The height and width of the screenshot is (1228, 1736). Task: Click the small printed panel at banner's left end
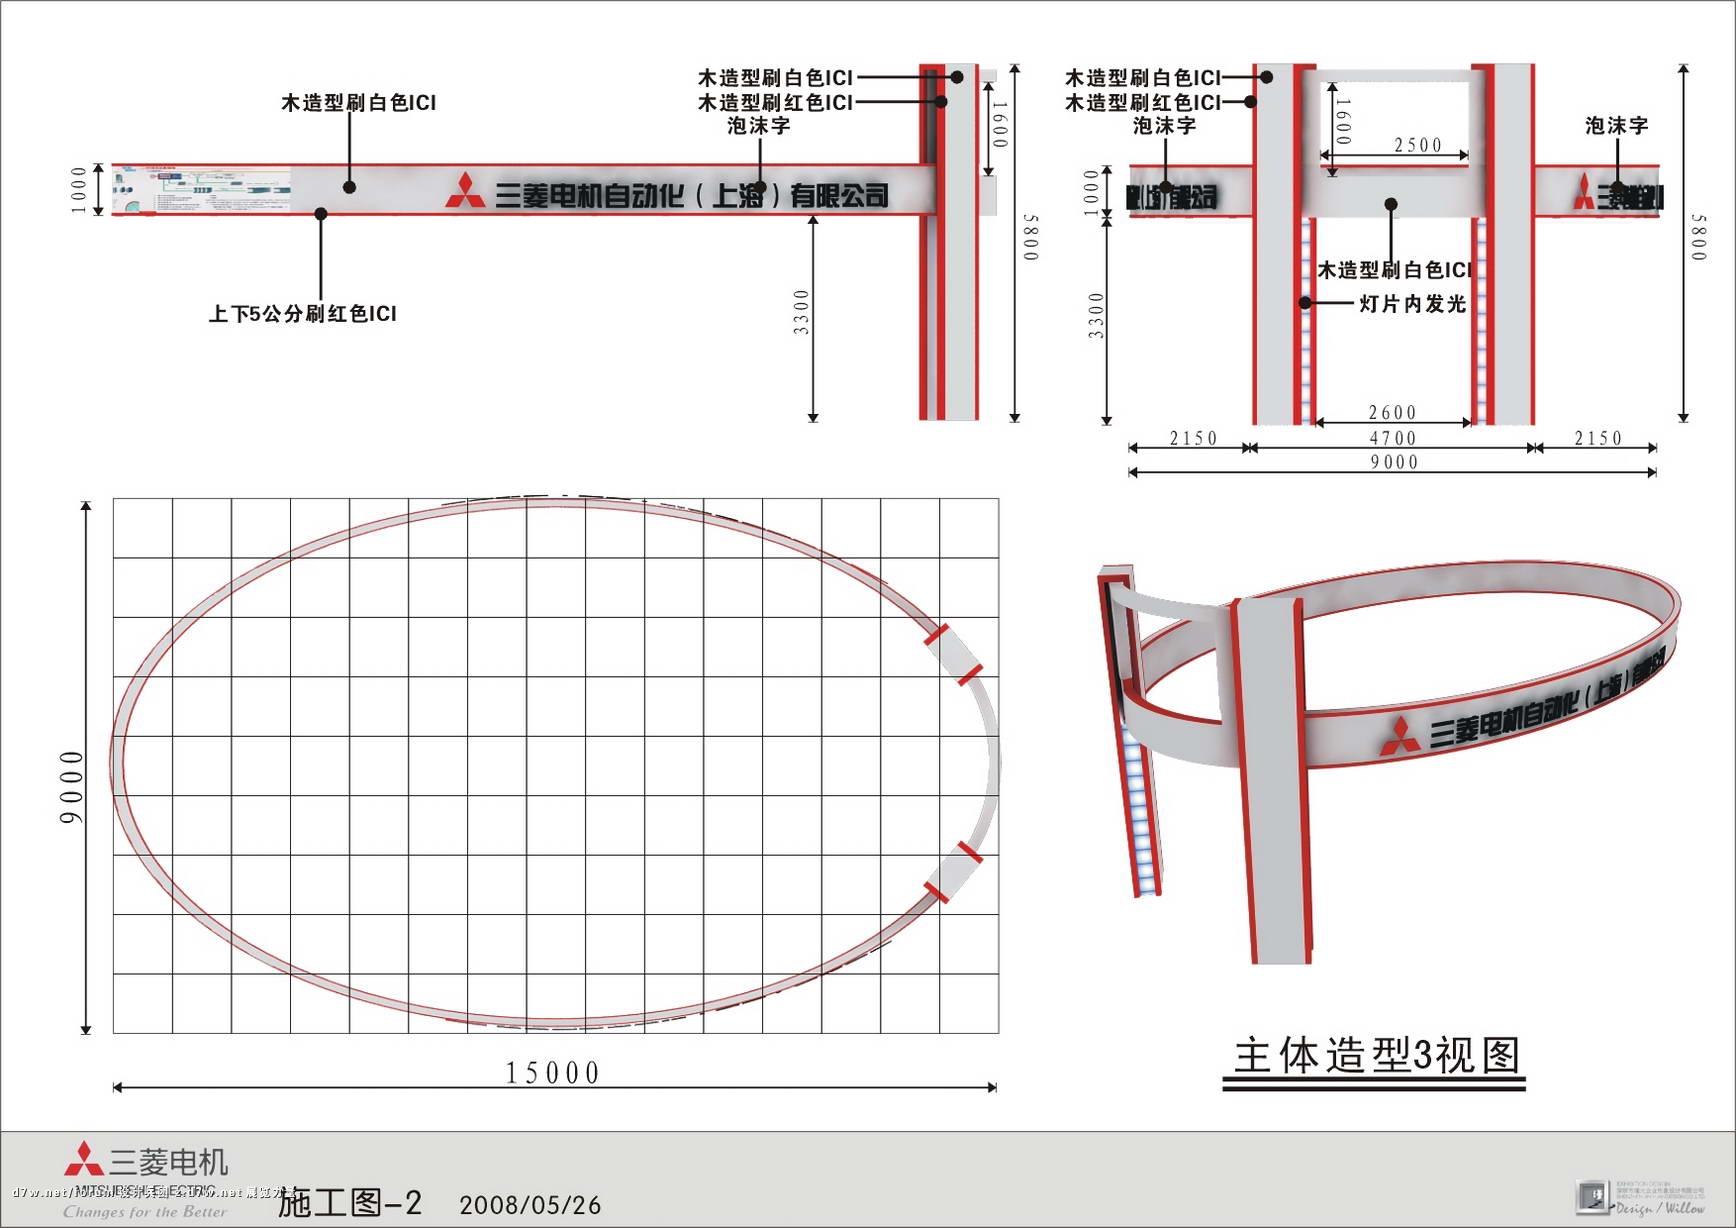(201, 190)
